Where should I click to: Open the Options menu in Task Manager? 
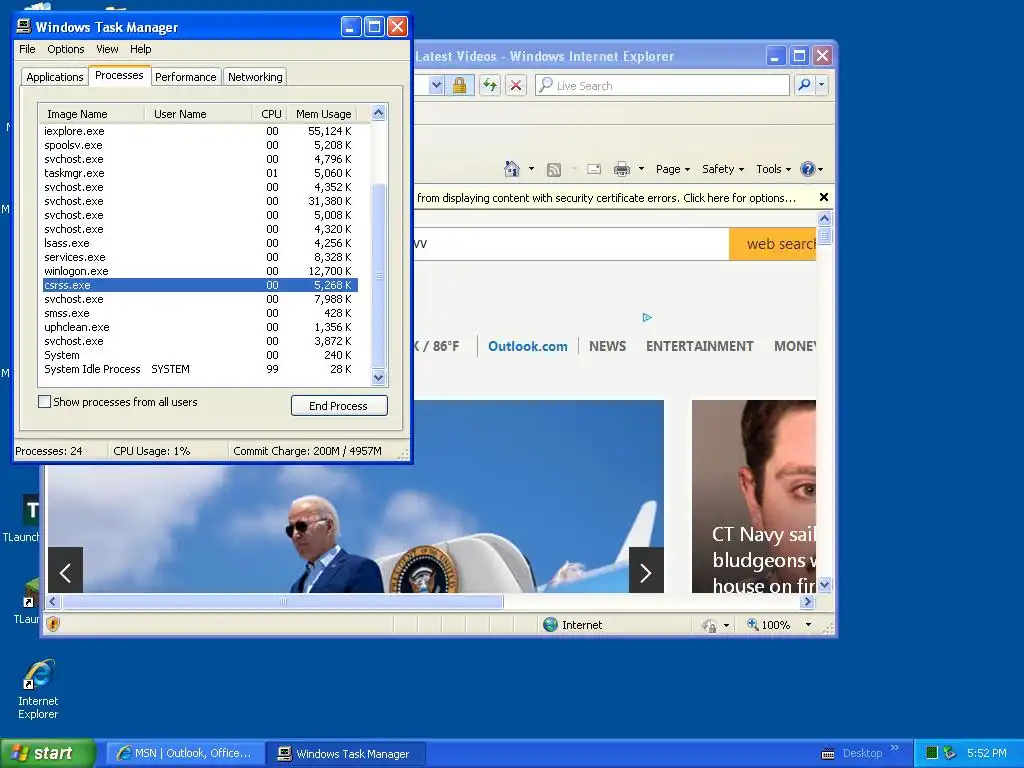65,49
